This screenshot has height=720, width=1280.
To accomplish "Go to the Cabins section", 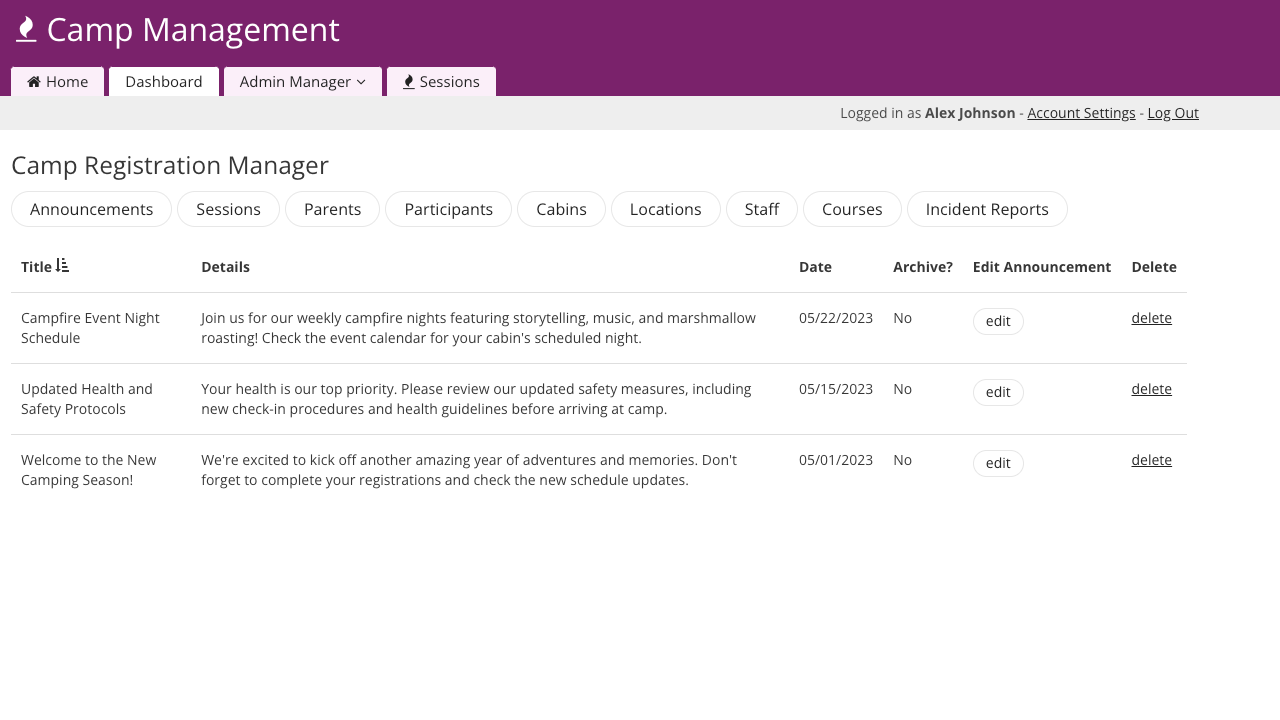I will 561,209.
